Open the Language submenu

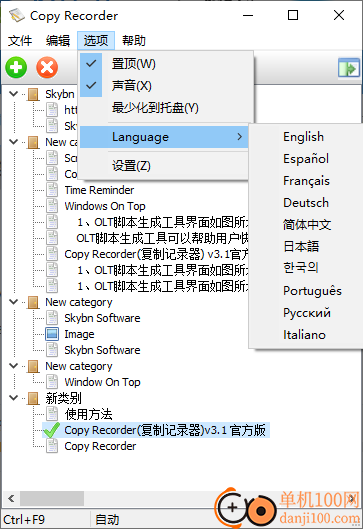click(164, 137)
